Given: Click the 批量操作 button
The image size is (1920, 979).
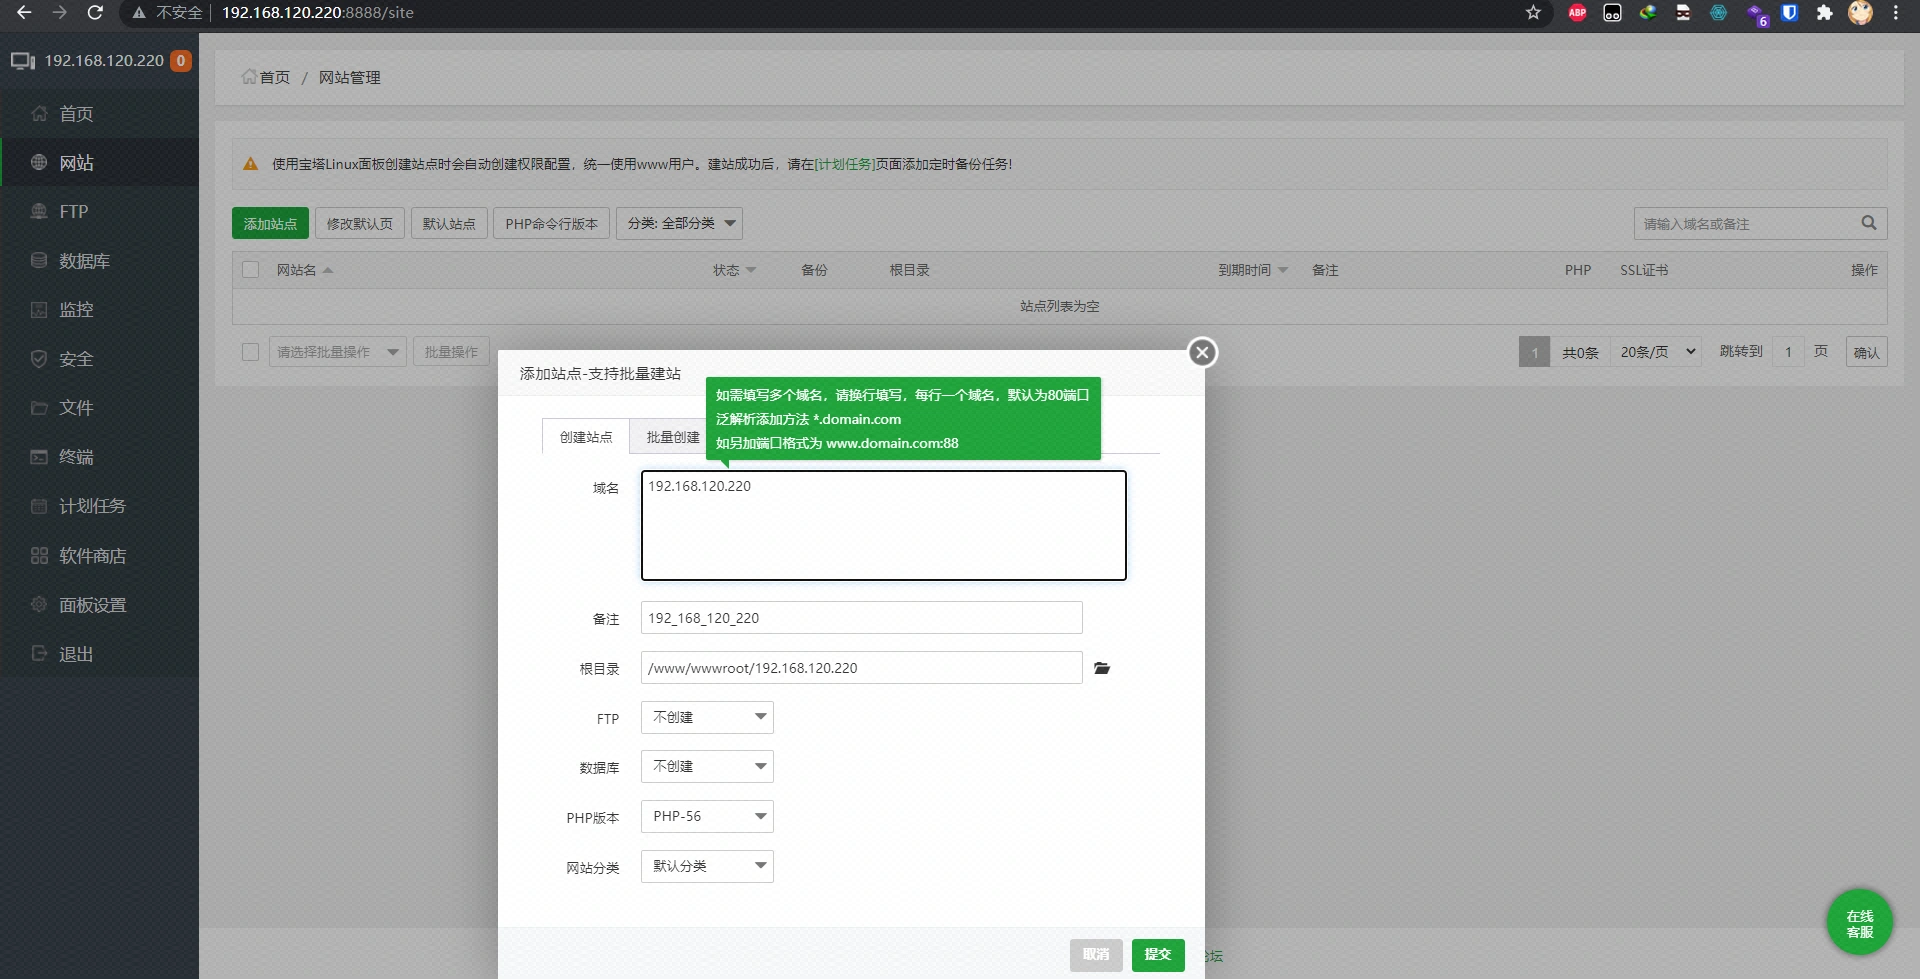Looking at the screenshot, I should [x=451, y=352].
